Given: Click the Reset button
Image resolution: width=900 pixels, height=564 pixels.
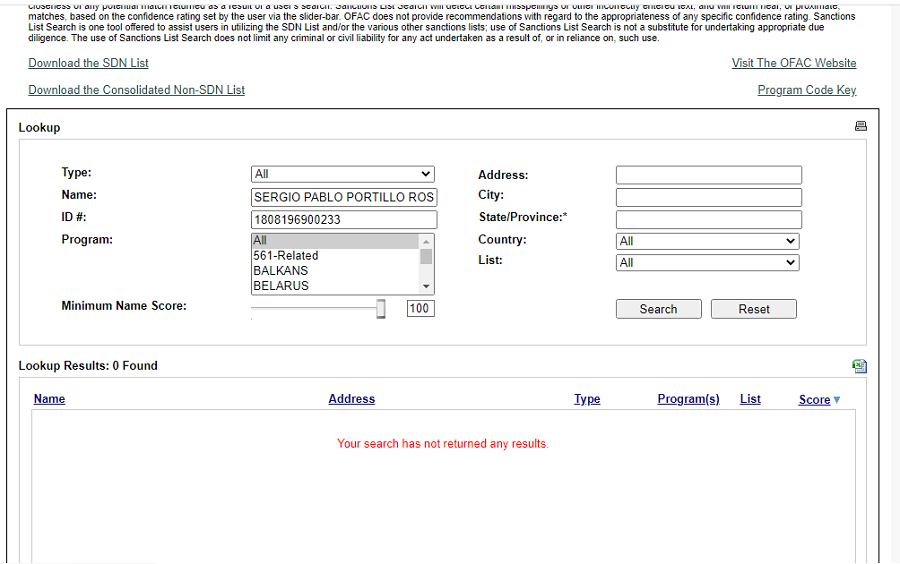Looking at the screenshot, I should [753, 309].
